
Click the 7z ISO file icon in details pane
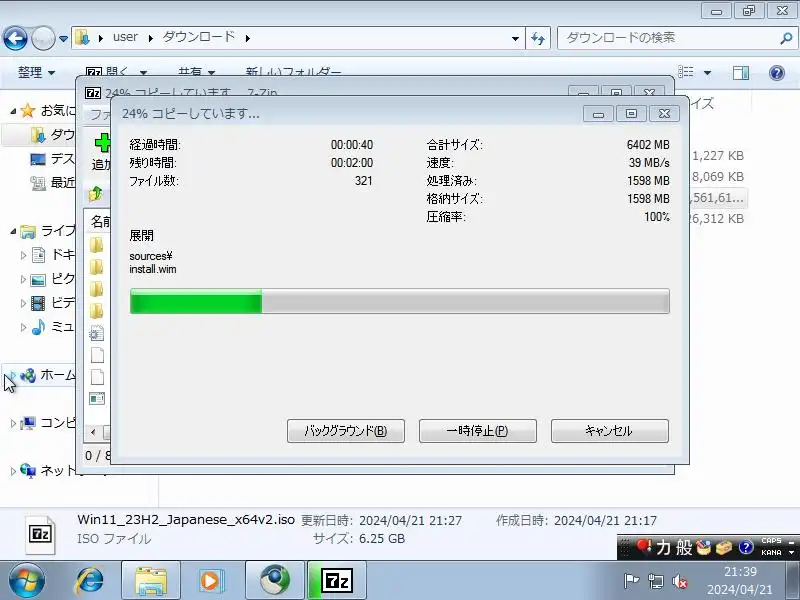[41, 534]
